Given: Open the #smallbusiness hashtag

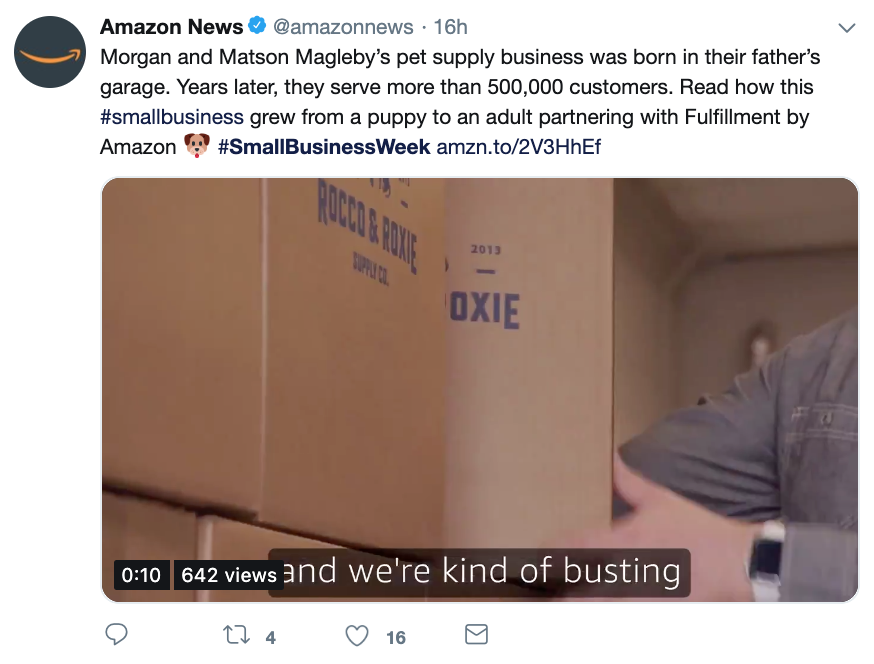Looking at the screenshot, I should click(172, 117).
